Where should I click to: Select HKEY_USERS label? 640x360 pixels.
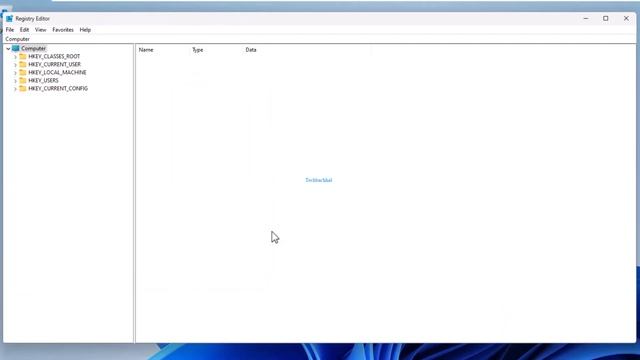point(43,80)
